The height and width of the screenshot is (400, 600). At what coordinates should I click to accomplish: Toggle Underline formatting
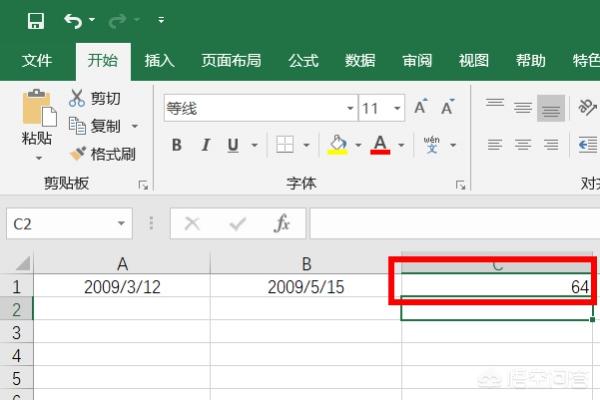click(x=233, y=145)
